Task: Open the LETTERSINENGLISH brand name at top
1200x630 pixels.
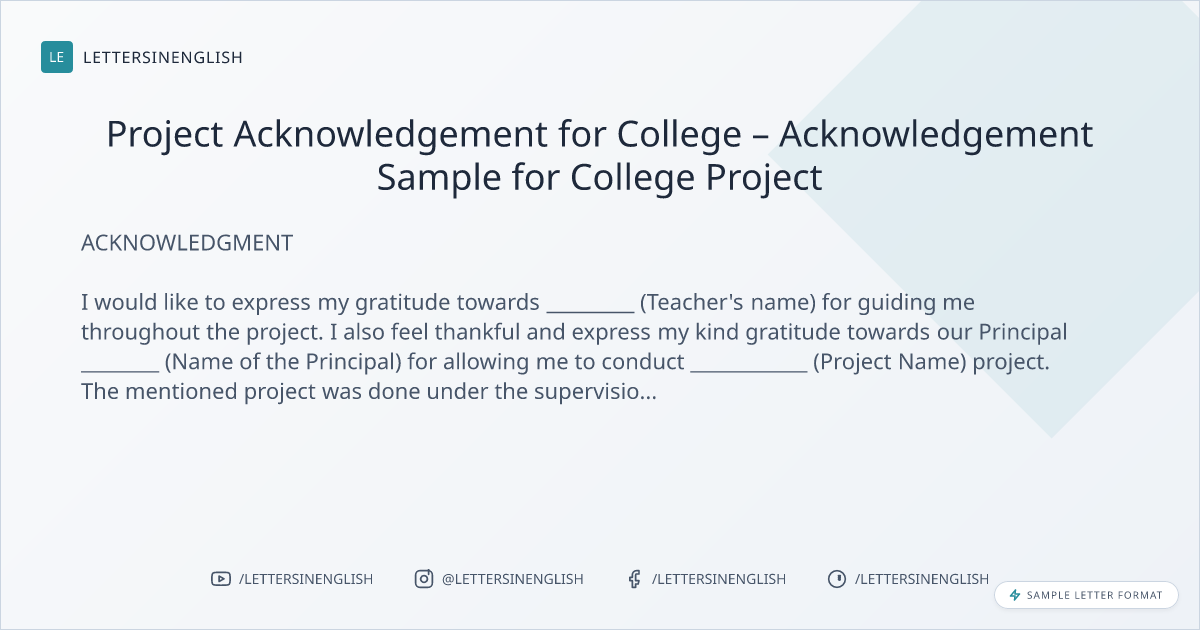Action: click(163, 57)
